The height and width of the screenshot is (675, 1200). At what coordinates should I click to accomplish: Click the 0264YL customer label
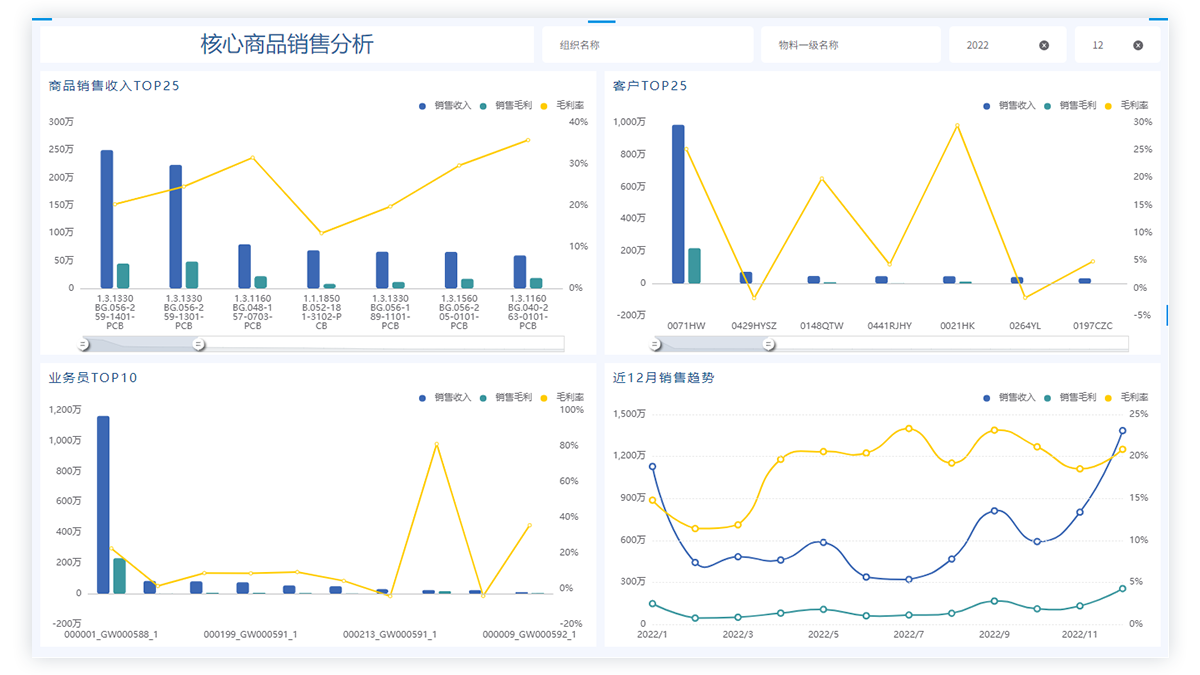[x=1025, y=326]
